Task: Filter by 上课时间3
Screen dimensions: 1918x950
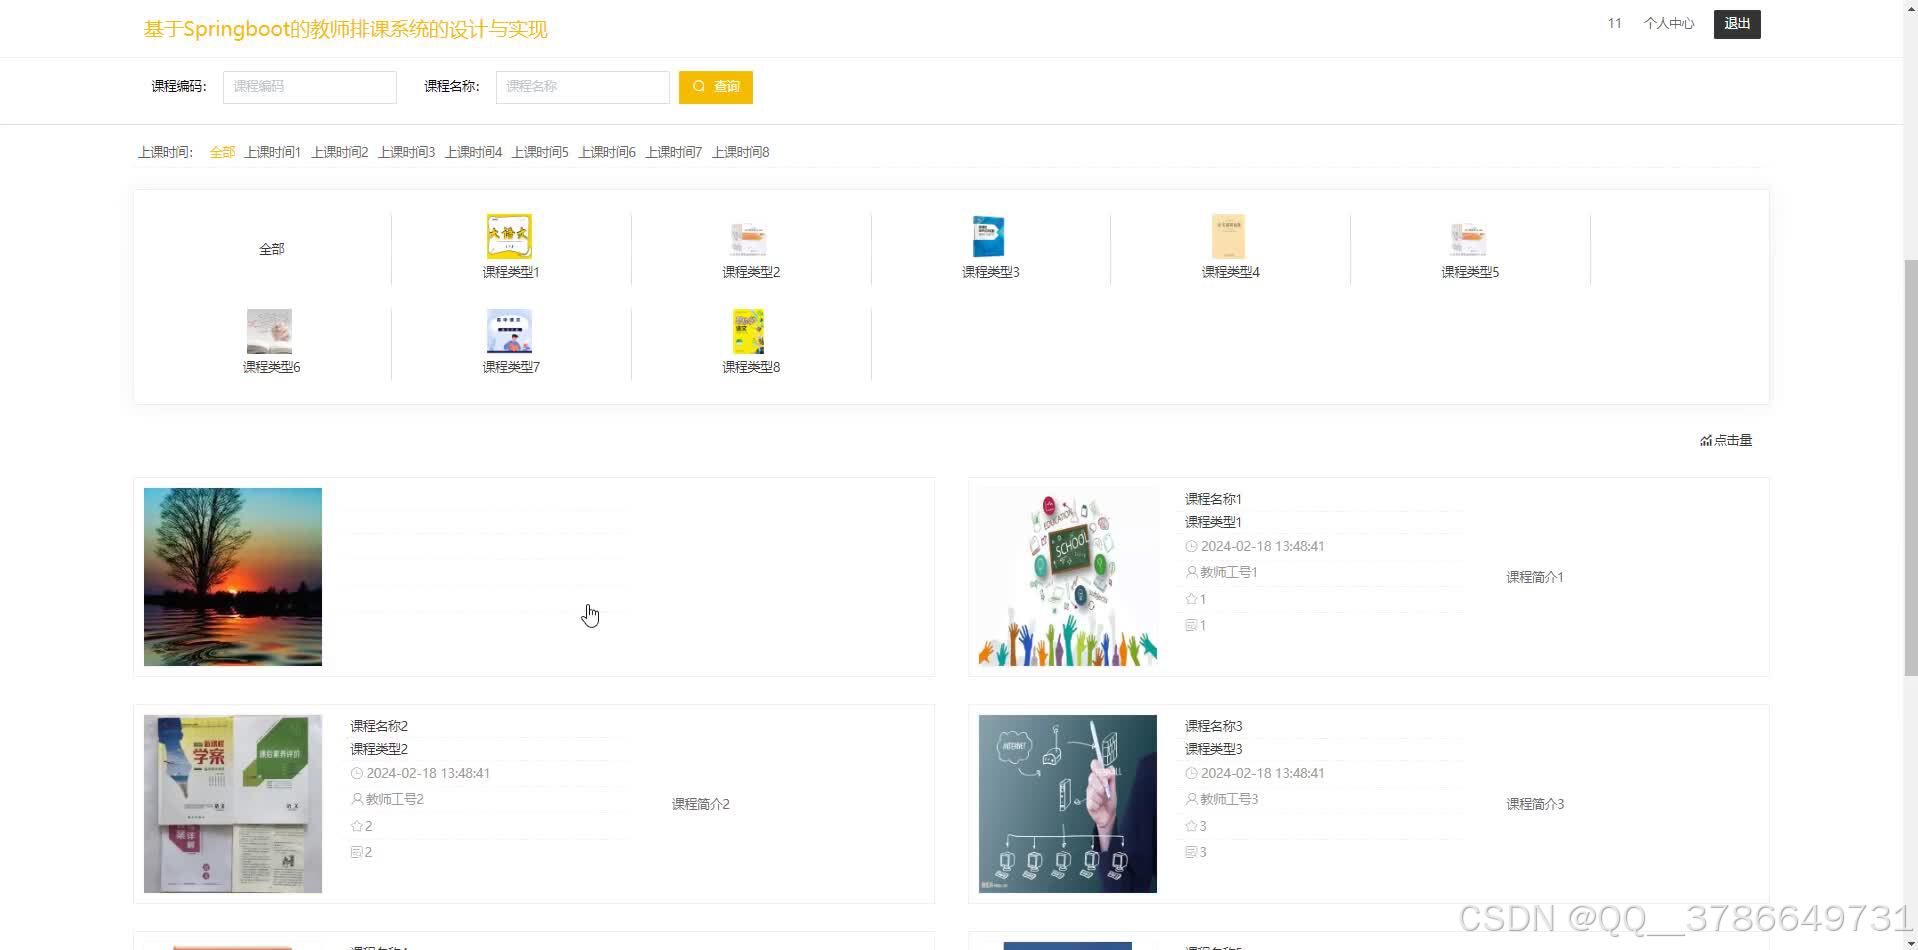Action: pos(406,152)
